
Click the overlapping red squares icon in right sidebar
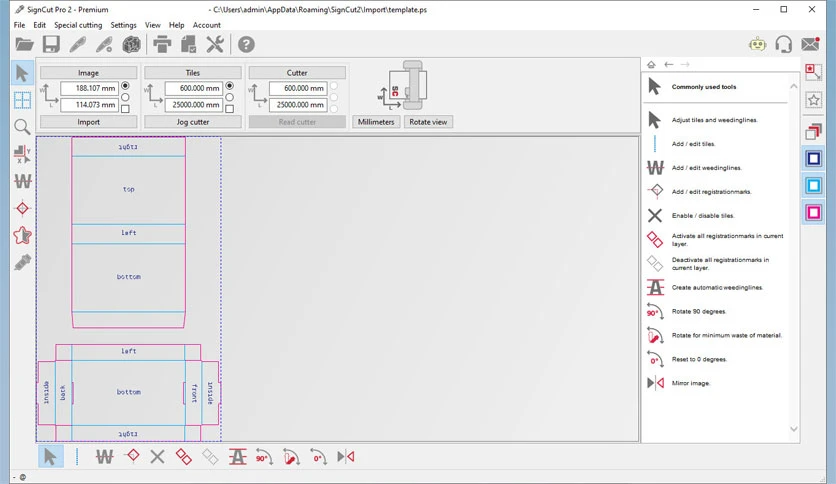(x=814, y=132)
